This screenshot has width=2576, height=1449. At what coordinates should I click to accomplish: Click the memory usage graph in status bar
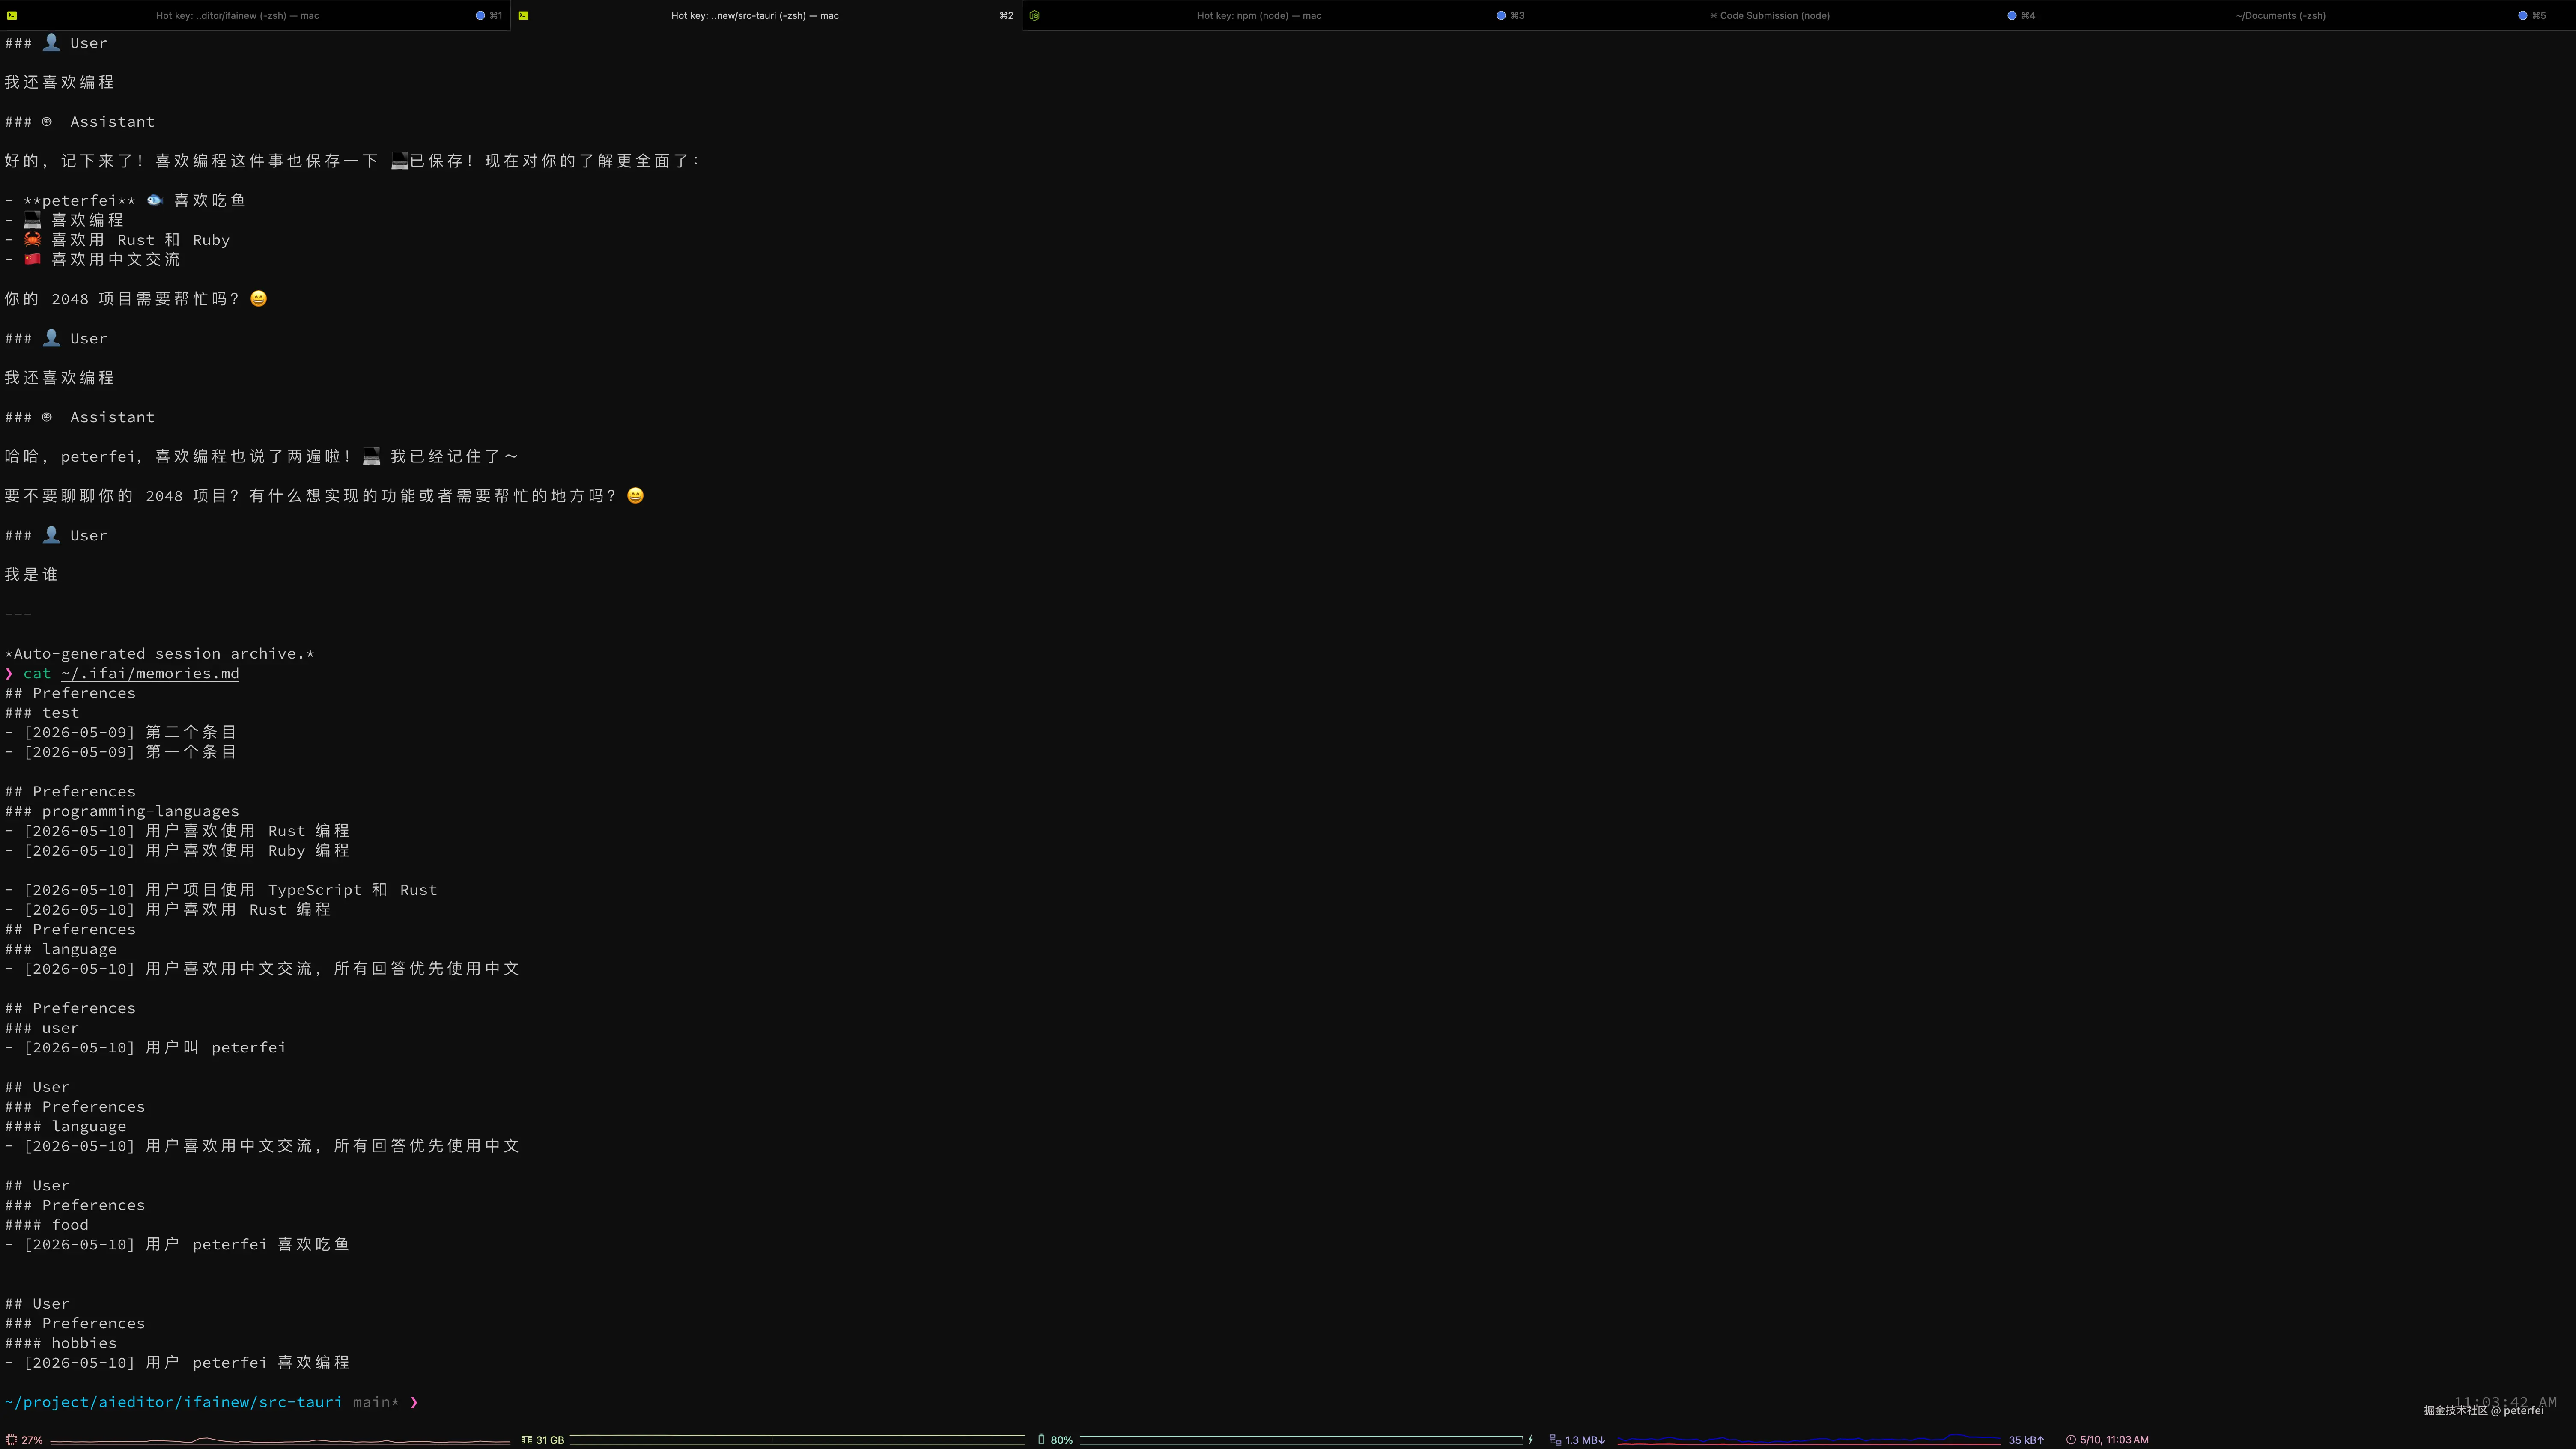click(x=797, y=1440)
